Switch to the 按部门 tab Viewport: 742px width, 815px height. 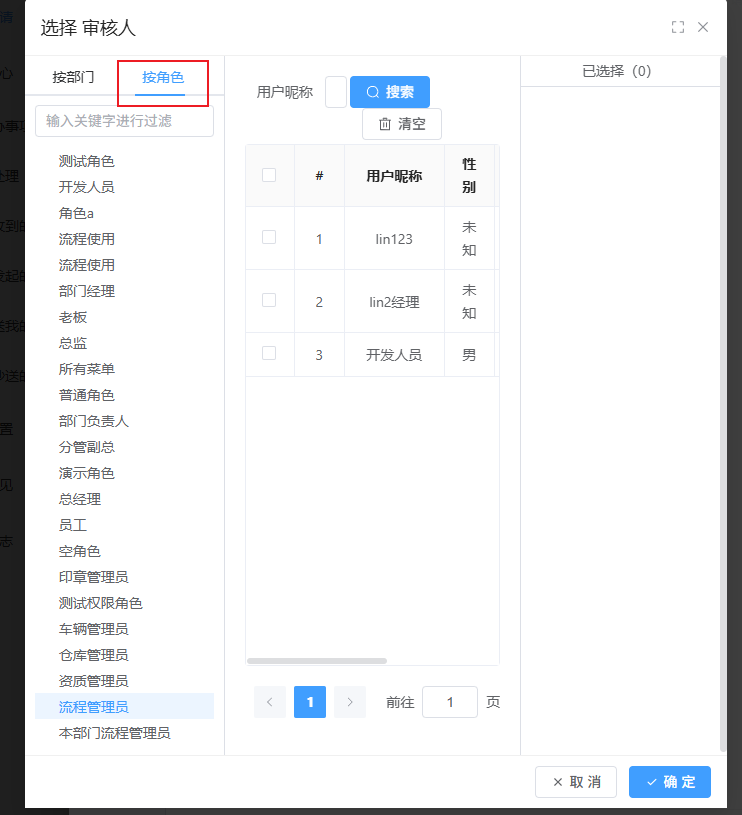pos(74,77)
